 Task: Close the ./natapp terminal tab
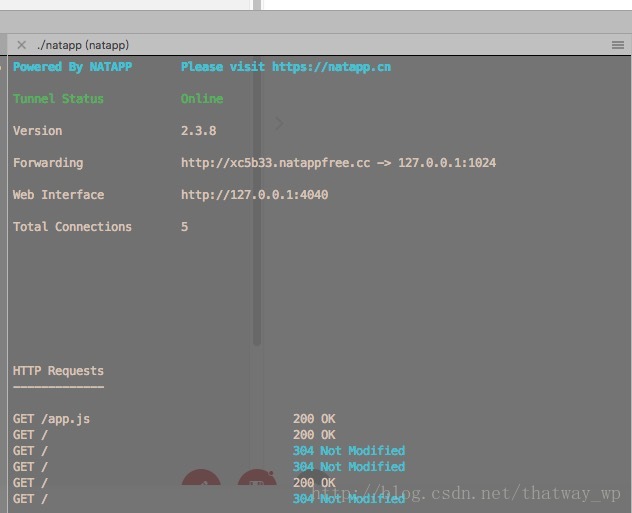tap(22, 45)
